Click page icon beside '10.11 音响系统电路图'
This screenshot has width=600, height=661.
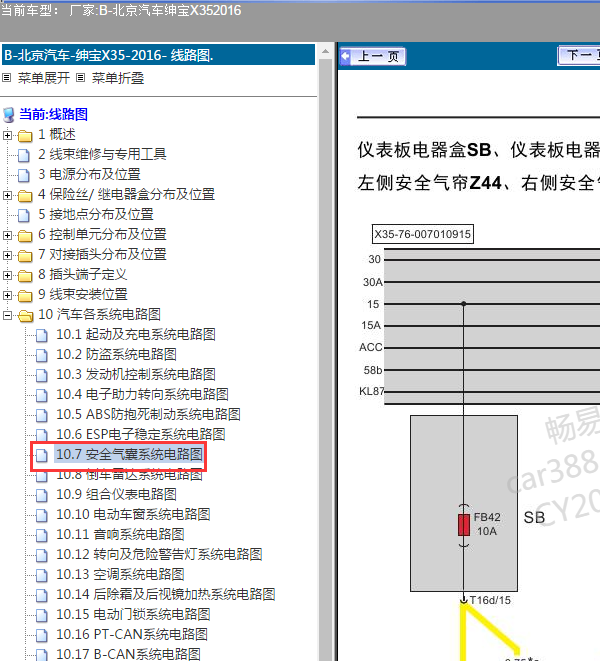point(42,535)
